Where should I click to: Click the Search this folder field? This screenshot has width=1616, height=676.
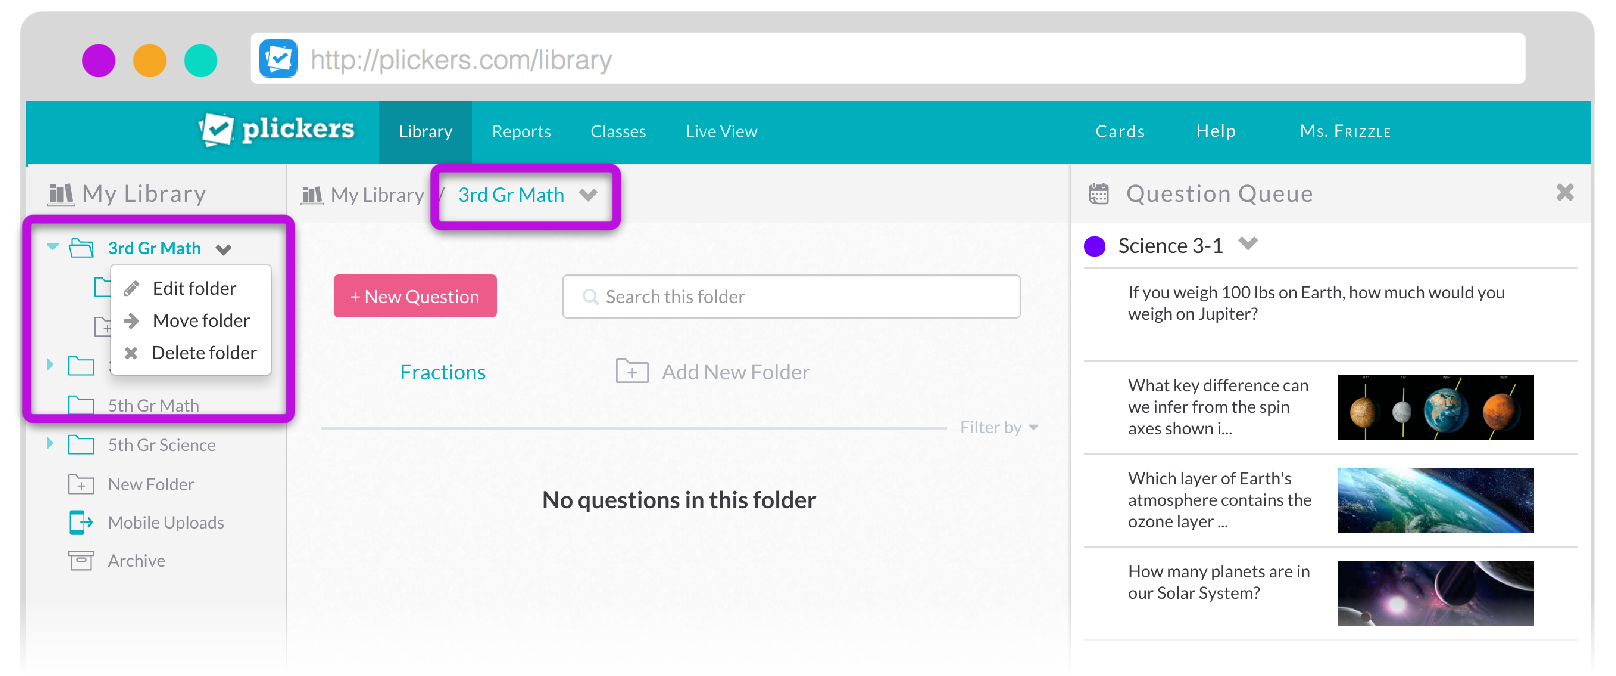tap(791, 297)
